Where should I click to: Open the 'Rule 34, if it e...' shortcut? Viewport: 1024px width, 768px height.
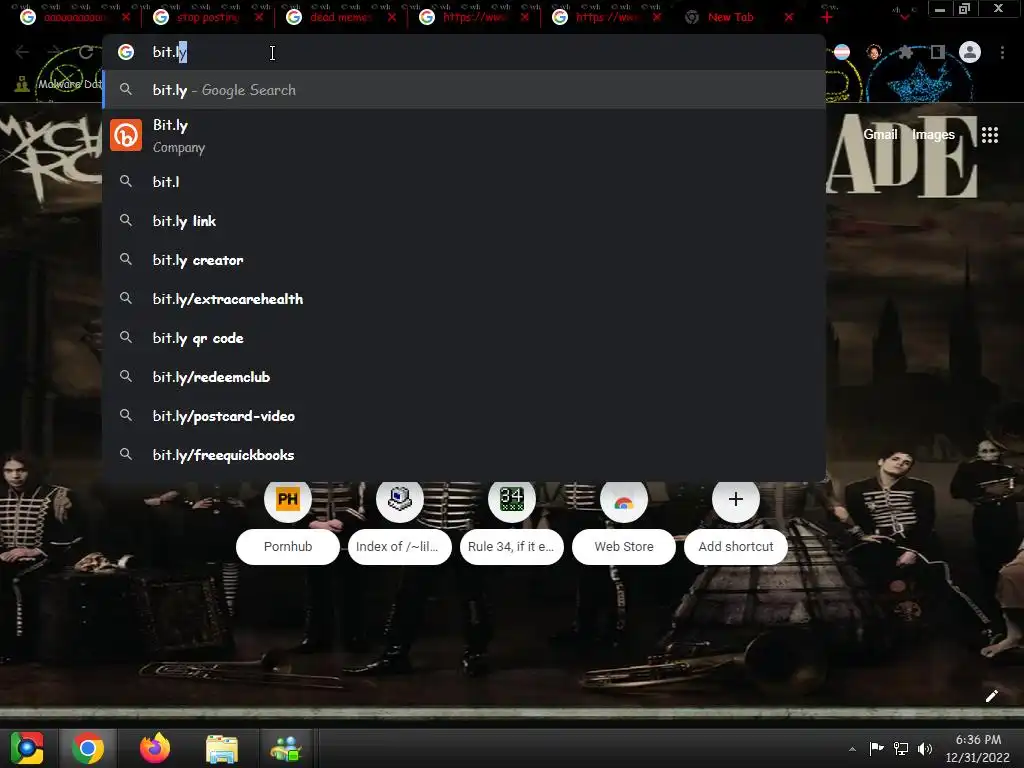(511, 522)
